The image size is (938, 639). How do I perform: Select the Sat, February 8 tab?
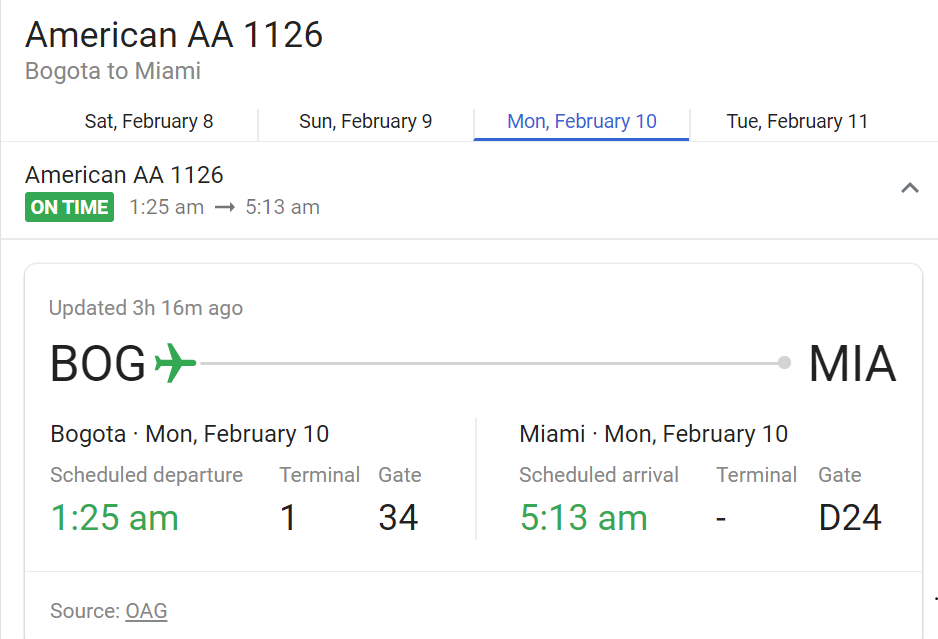point(149,122)
